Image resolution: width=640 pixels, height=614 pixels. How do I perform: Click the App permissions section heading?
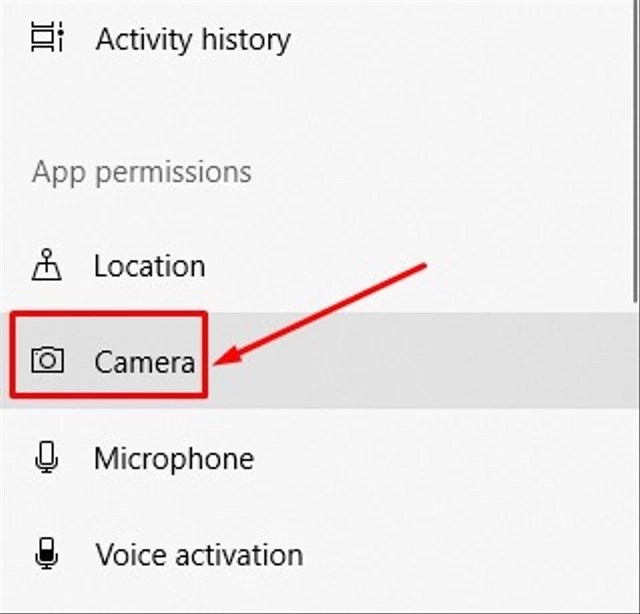tap(142, 173)
